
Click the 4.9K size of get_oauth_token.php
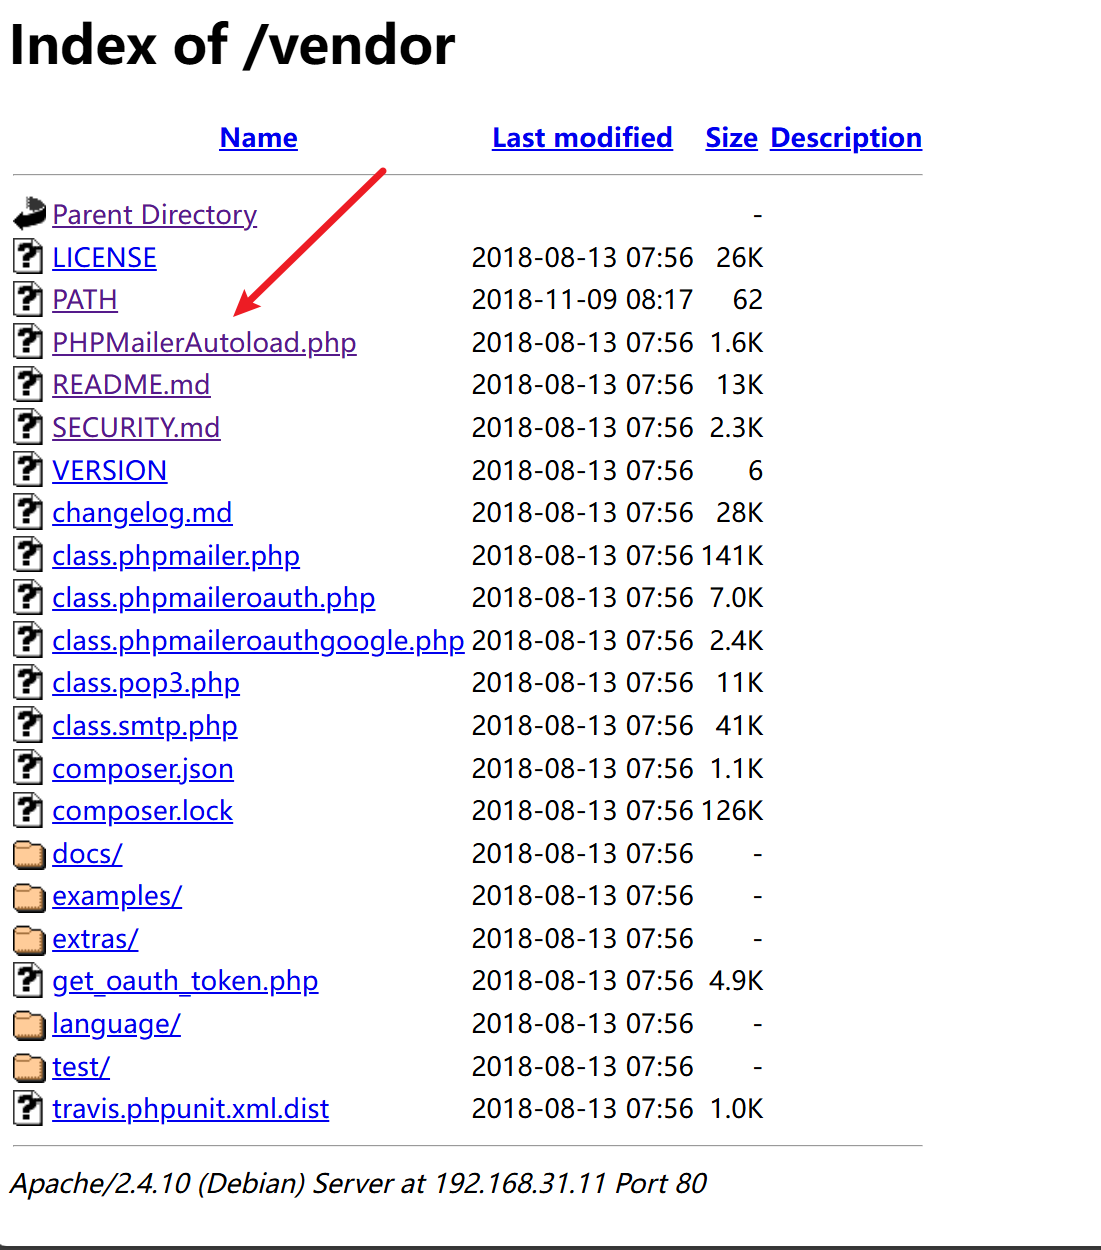click(x=736, y=980)
